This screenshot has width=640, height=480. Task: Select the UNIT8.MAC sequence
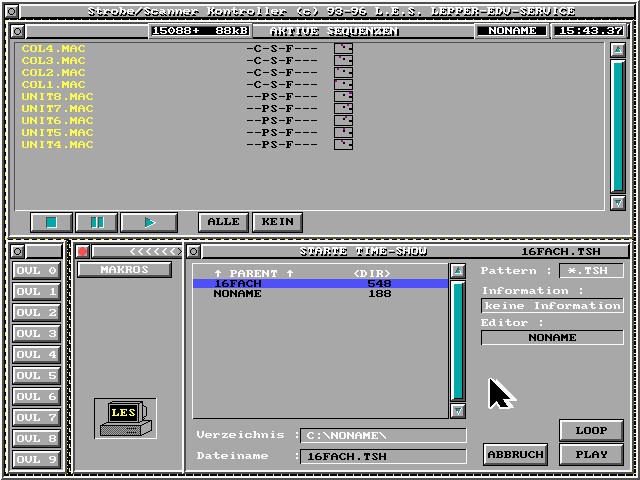point(58,97)
